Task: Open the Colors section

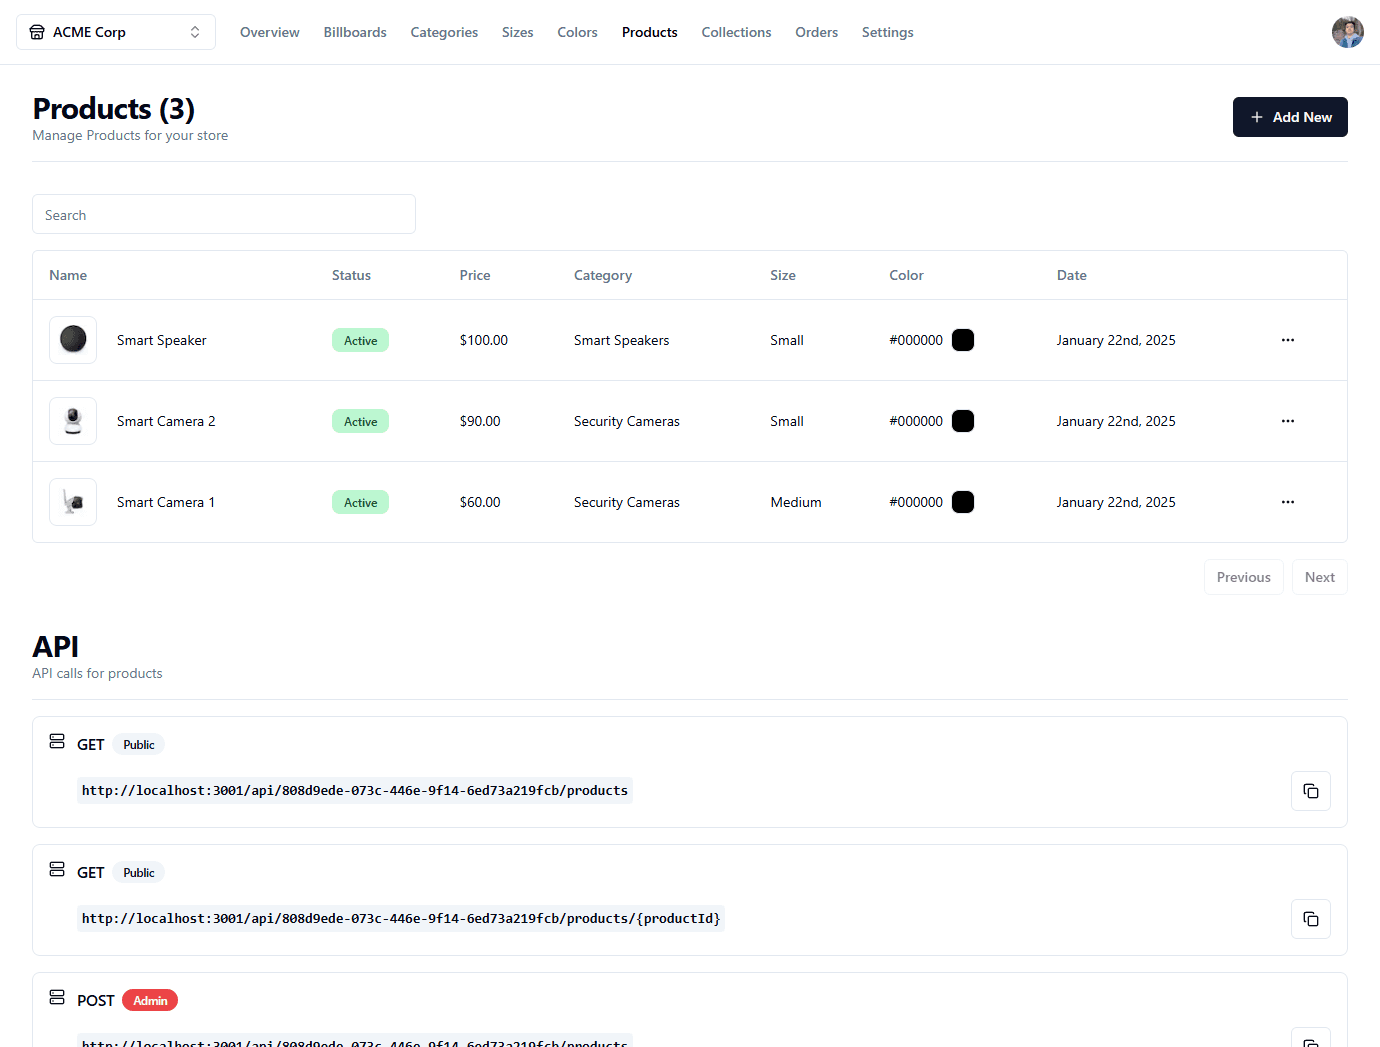Action: pyautogui.click(x=577, y=31)
